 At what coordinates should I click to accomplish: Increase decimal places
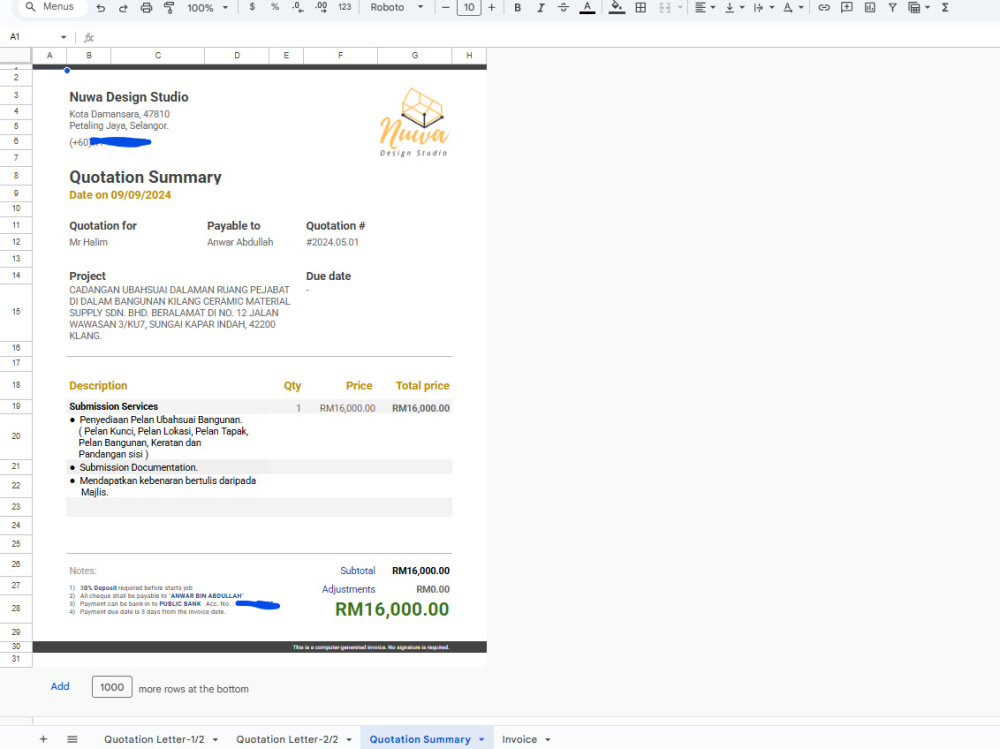[321, 7]
